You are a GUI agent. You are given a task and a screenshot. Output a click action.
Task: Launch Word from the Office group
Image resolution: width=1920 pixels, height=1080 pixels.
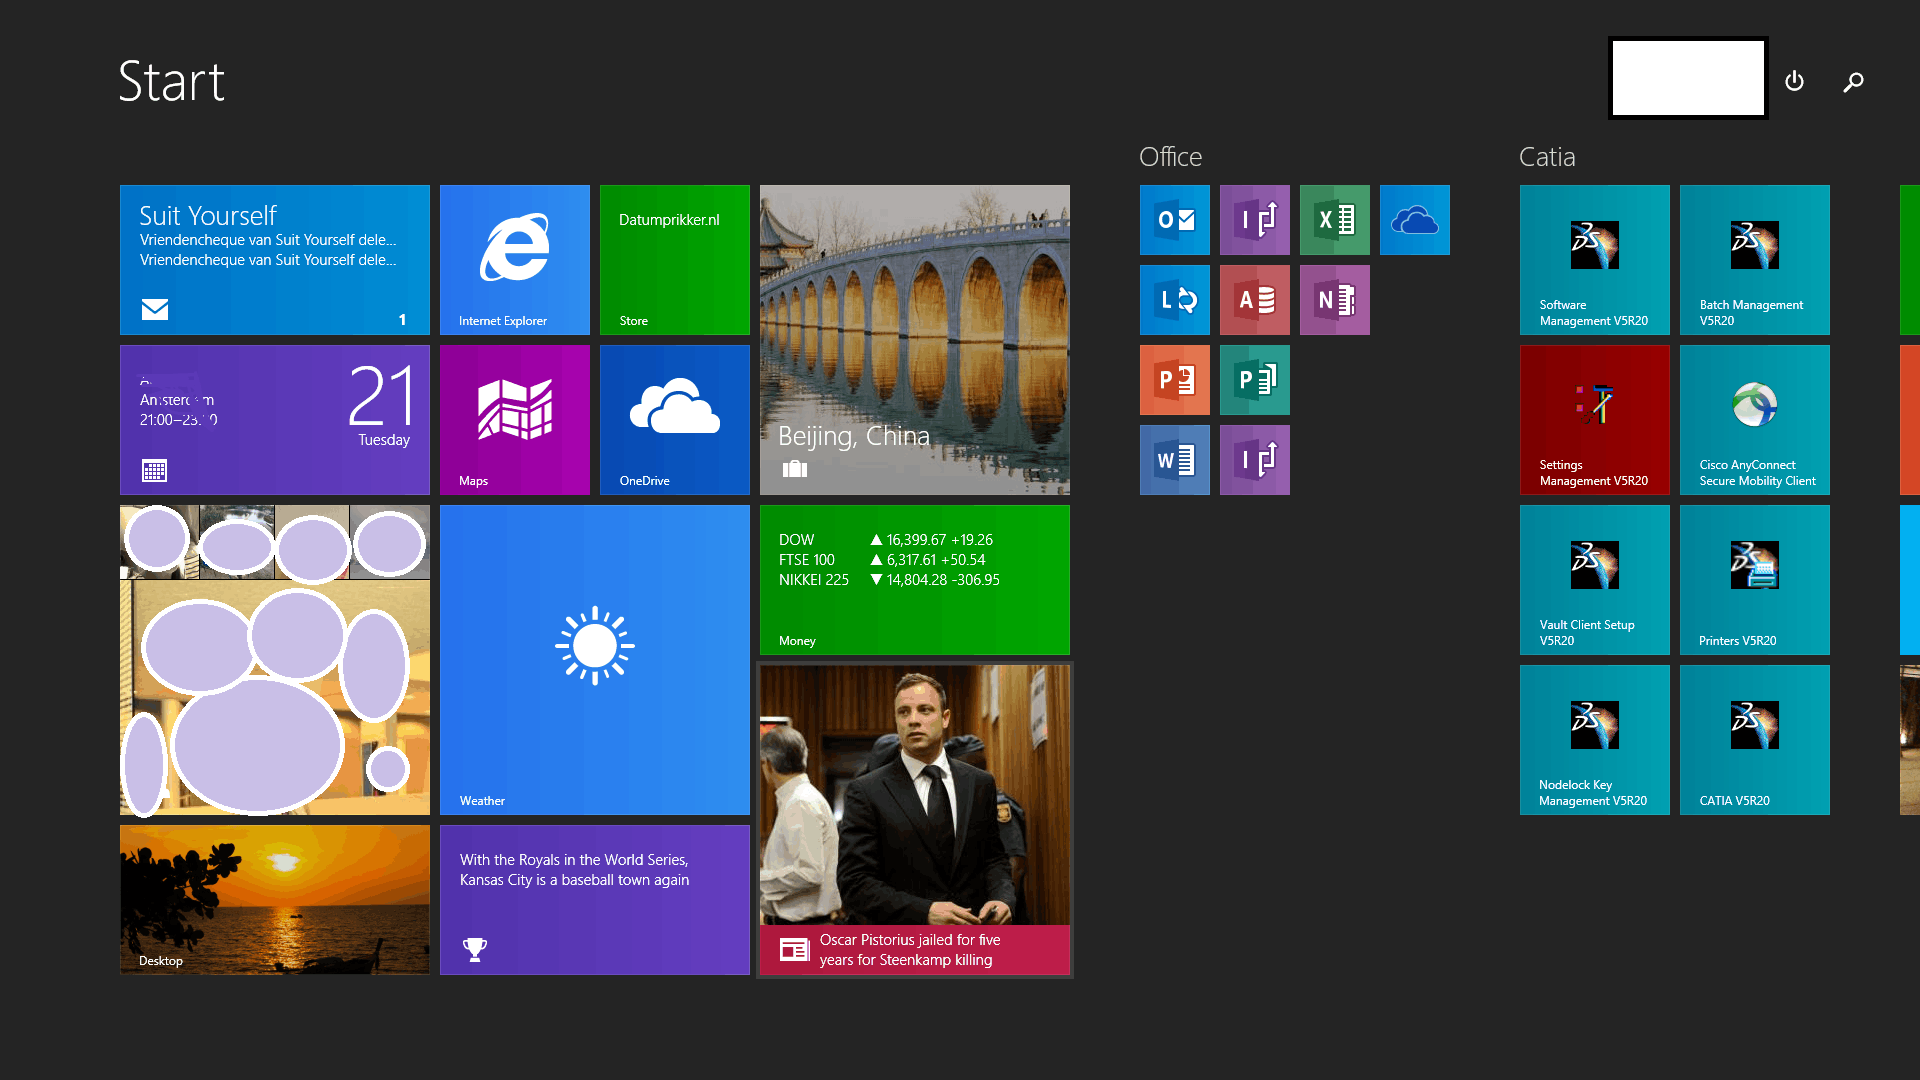(x=1174, y=460)
